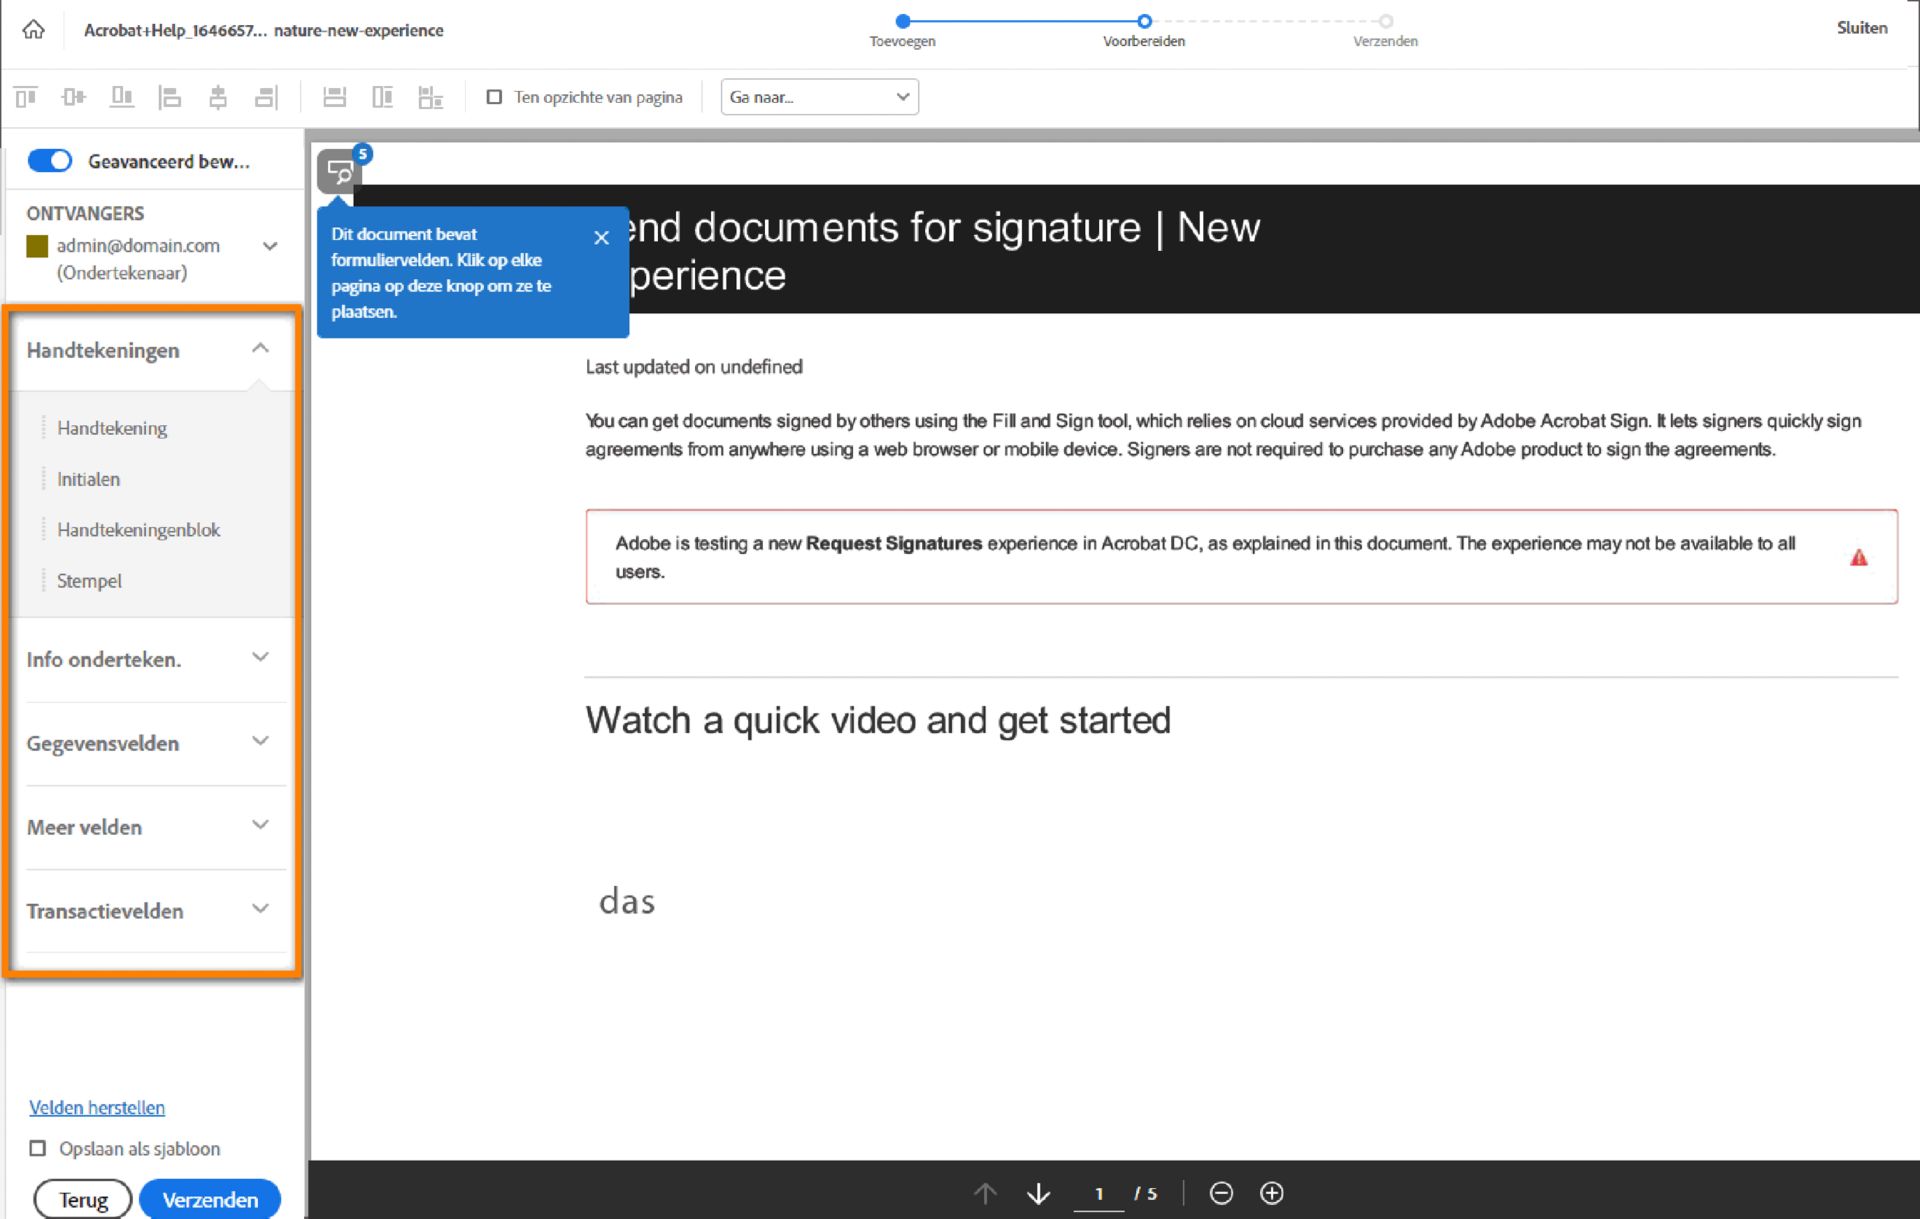1920x1219 pixels.
Task: Click the align right edges icon
Action: (266, 97)
